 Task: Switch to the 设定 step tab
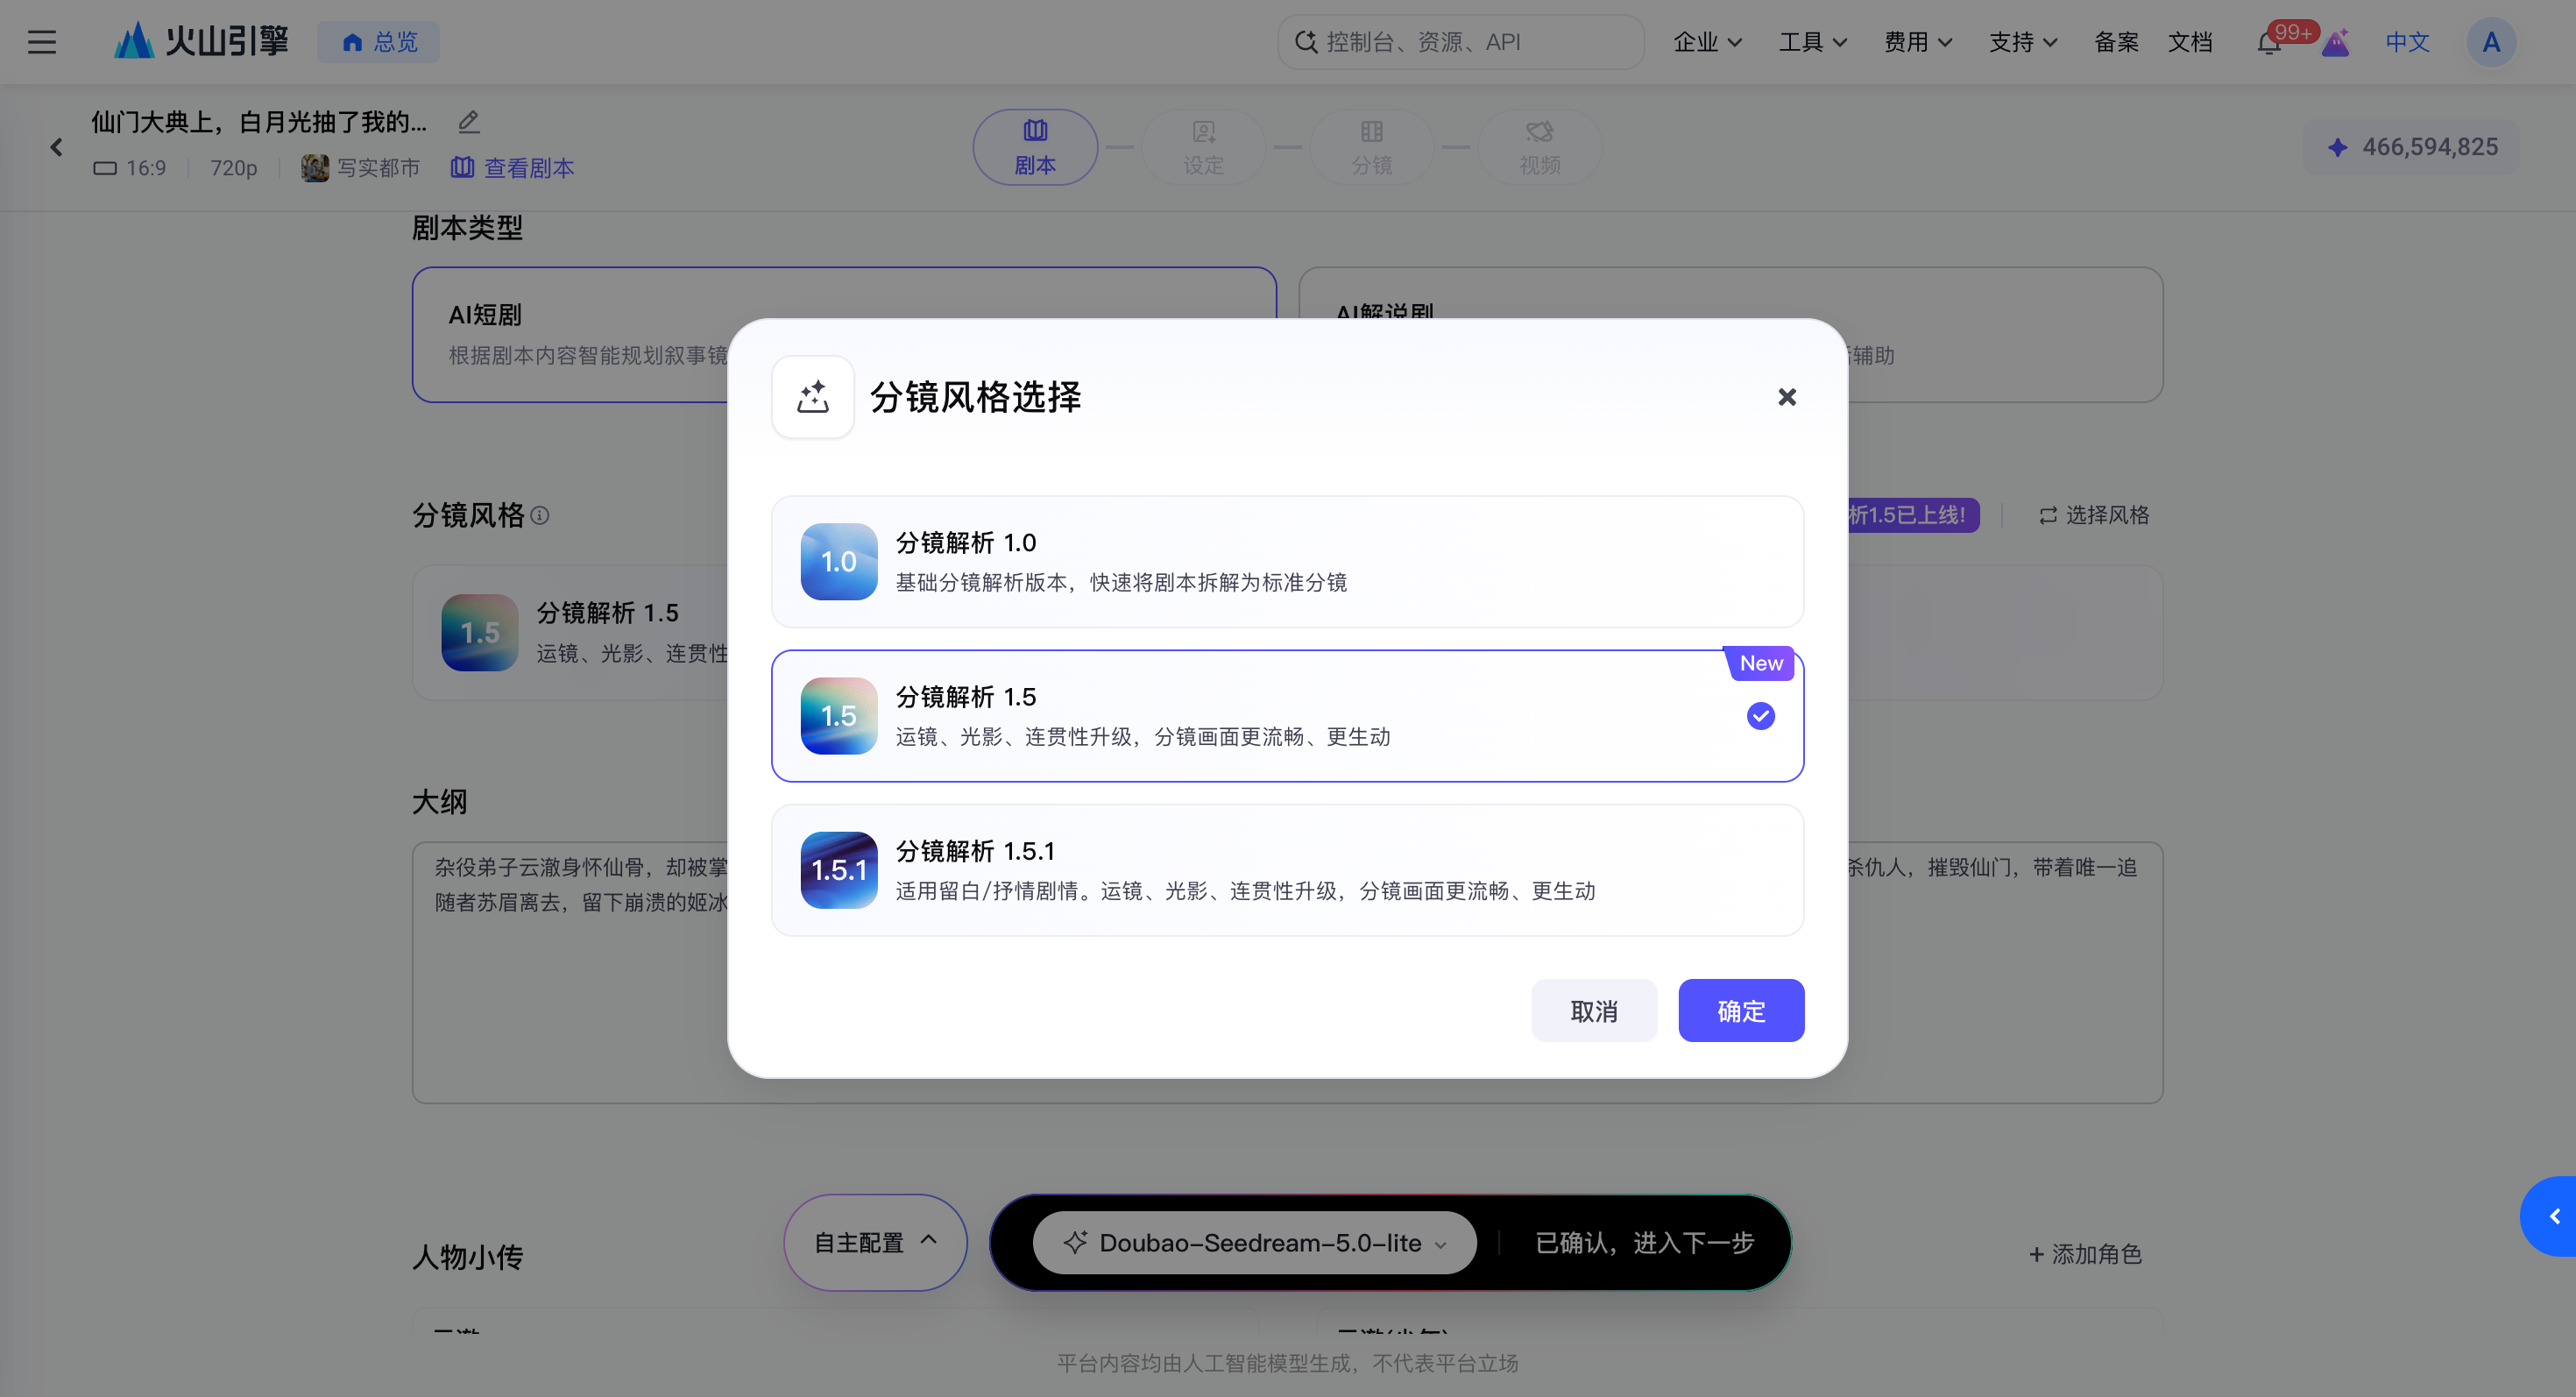pyautogui.click(x=1203, y=148)
